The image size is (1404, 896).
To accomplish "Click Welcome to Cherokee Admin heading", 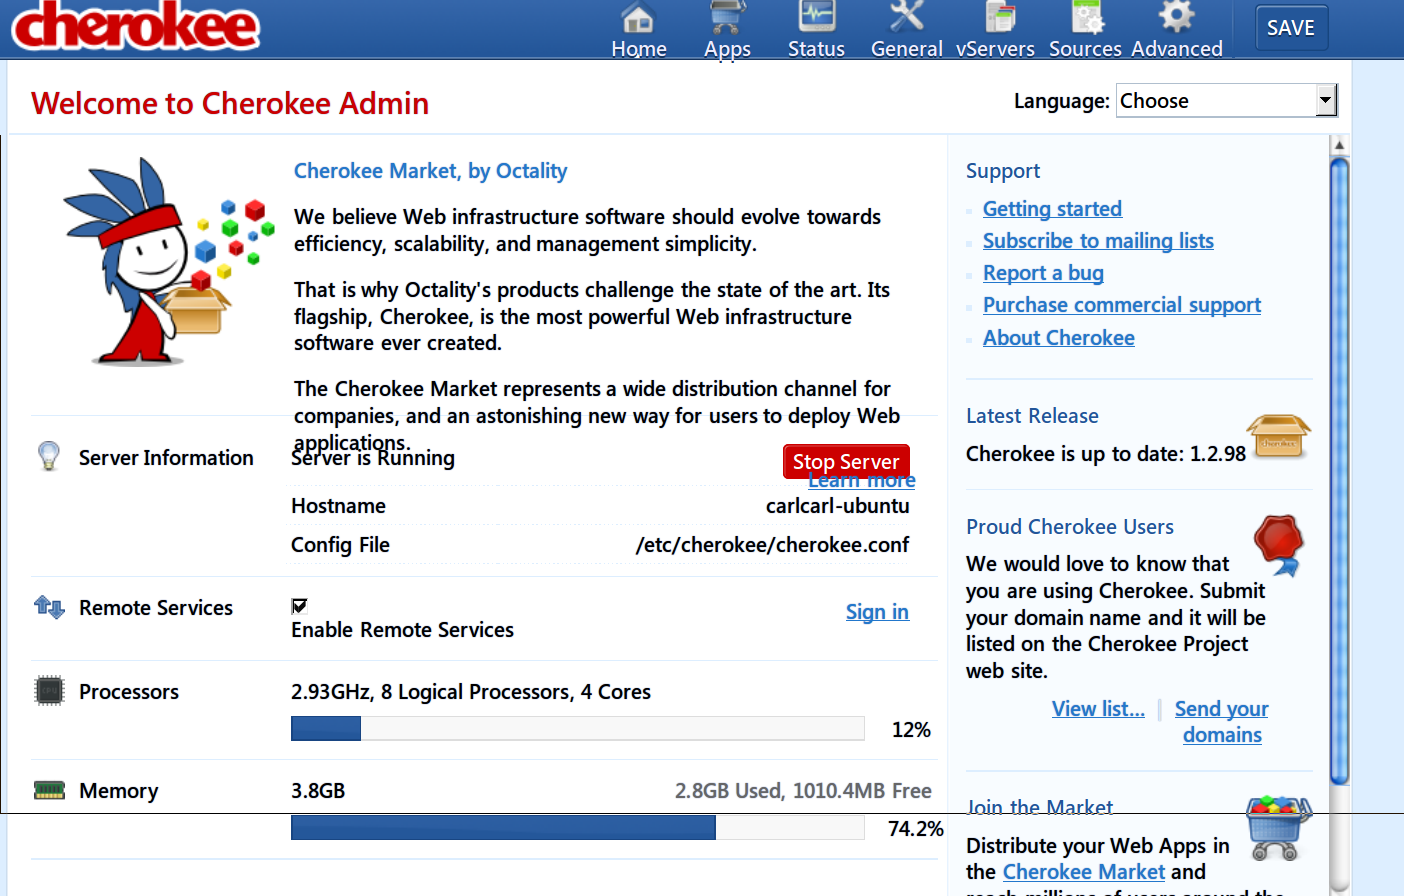I will (230, 103).
